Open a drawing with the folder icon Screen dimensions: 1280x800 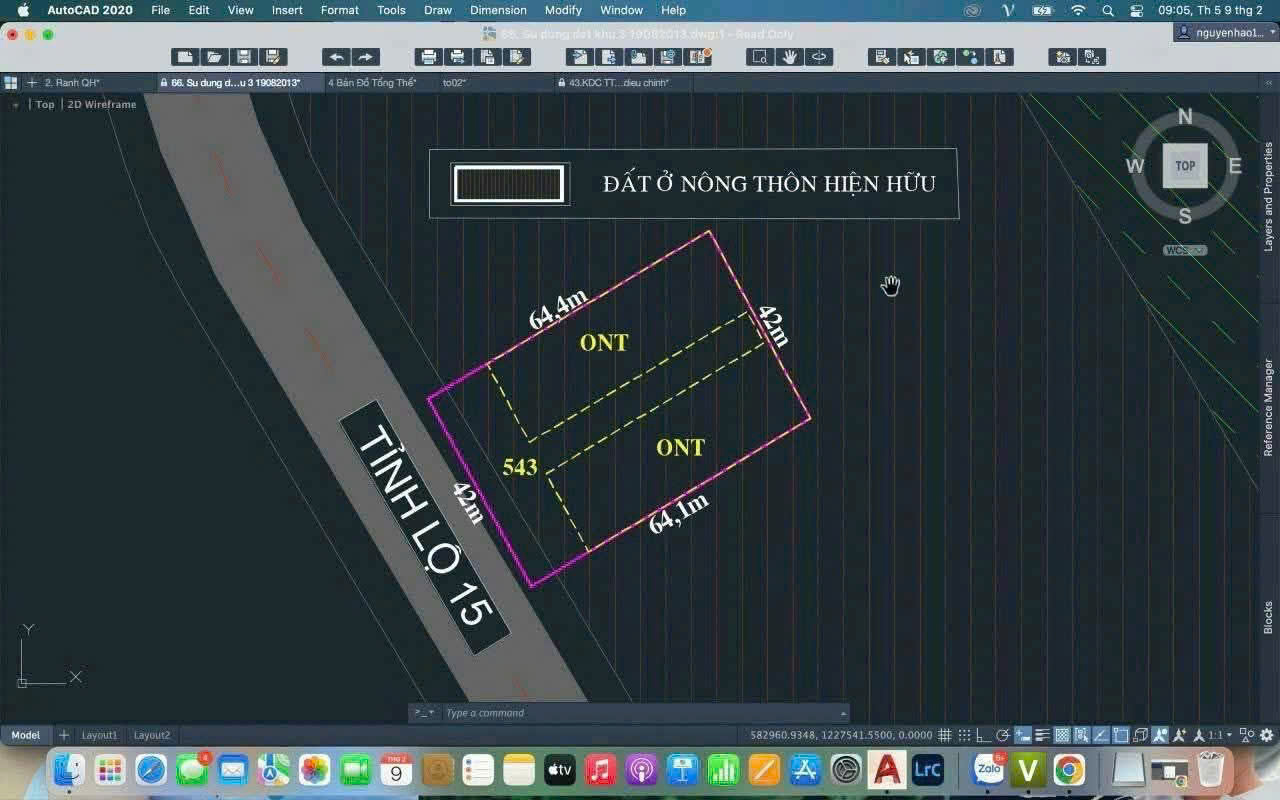(213, 57)
